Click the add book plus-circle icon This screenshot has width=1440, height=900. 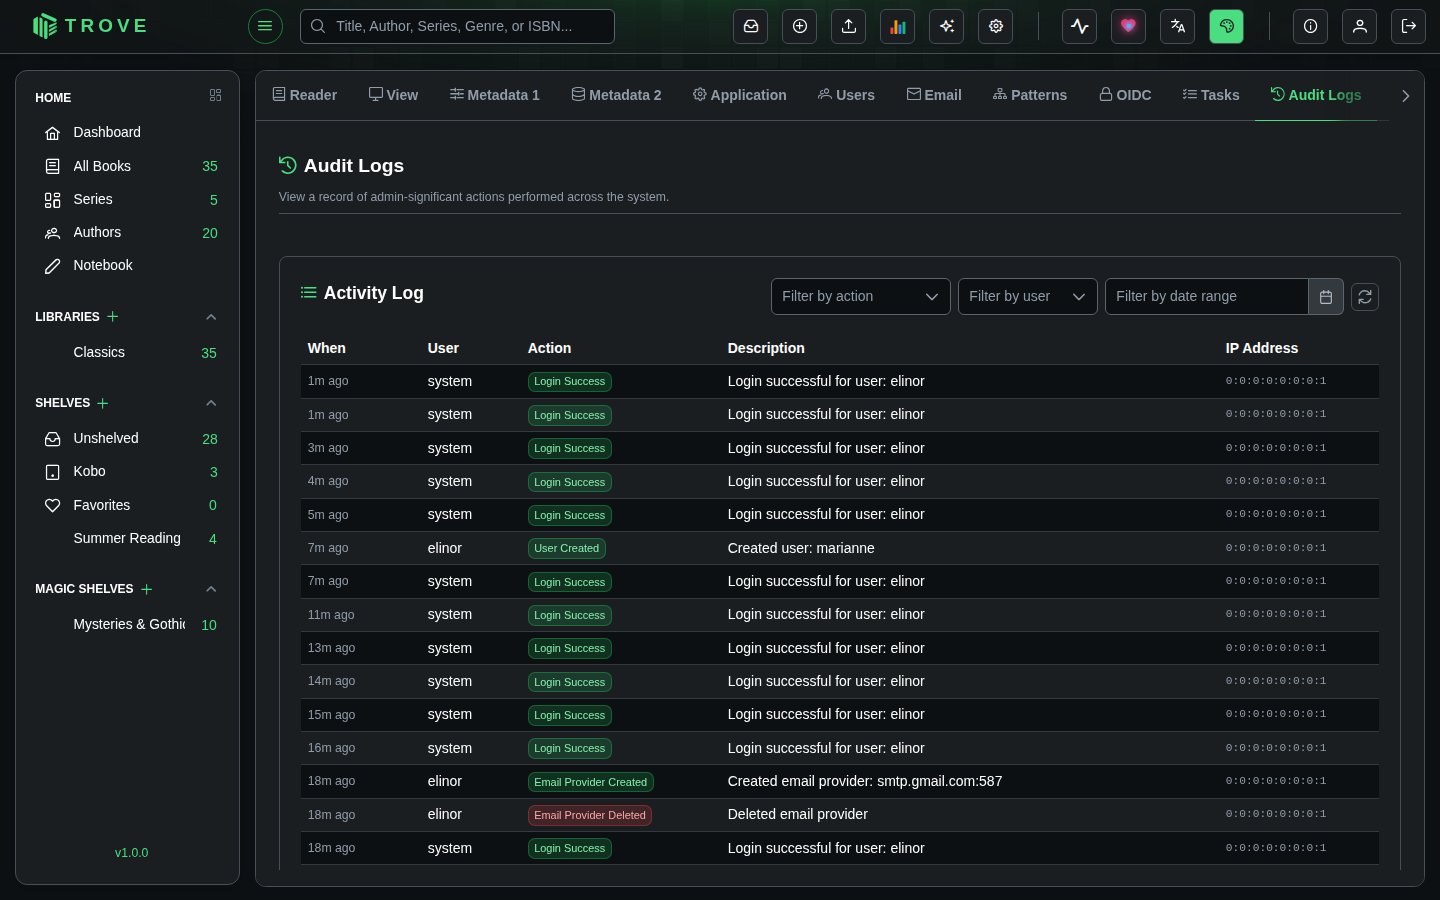click(800, 26)
